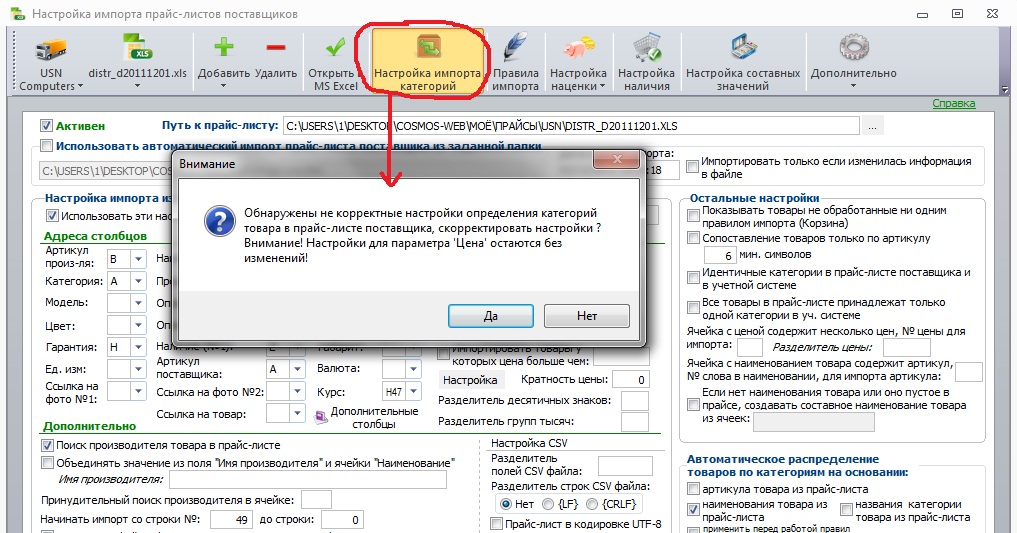Click the Настройка button near Кратность цены
1017x533 pixels.
[x=470, y=380]
